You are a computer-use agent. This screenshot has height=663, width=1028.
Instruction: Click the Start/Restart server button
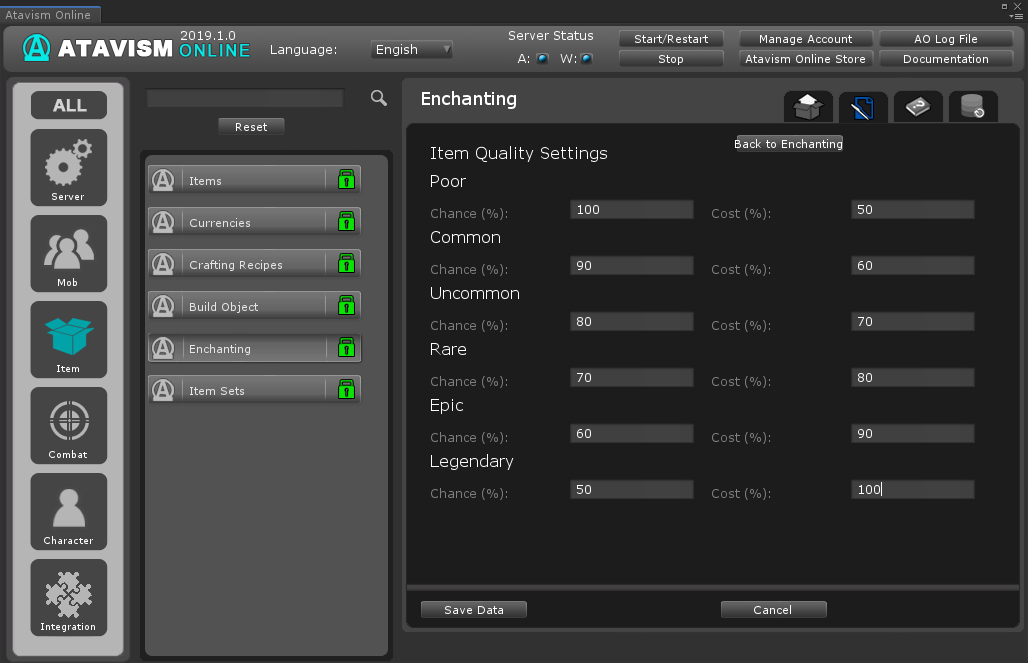670,39
